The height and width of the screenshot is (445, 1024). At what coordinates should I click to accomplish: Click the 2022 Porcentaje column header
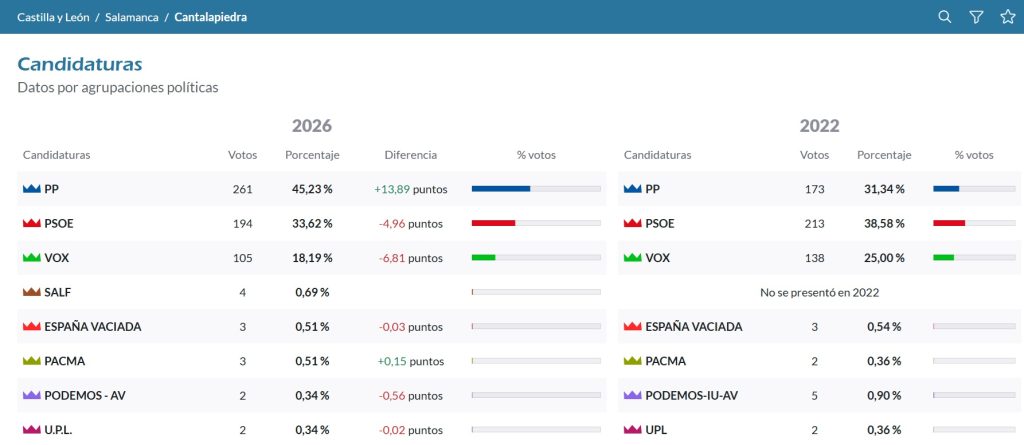coord(884,155)
